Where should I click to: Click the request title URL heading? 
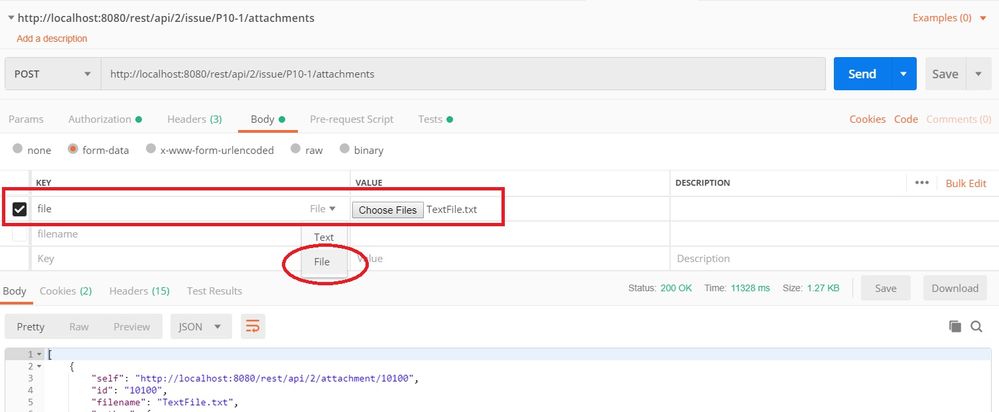[x=166, y=18]
